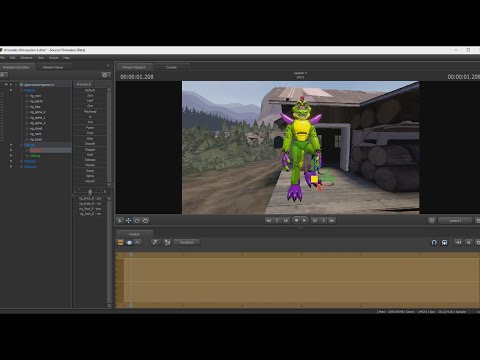Go to previous clip boundary

pyautogui.click(x=286, y=221)
